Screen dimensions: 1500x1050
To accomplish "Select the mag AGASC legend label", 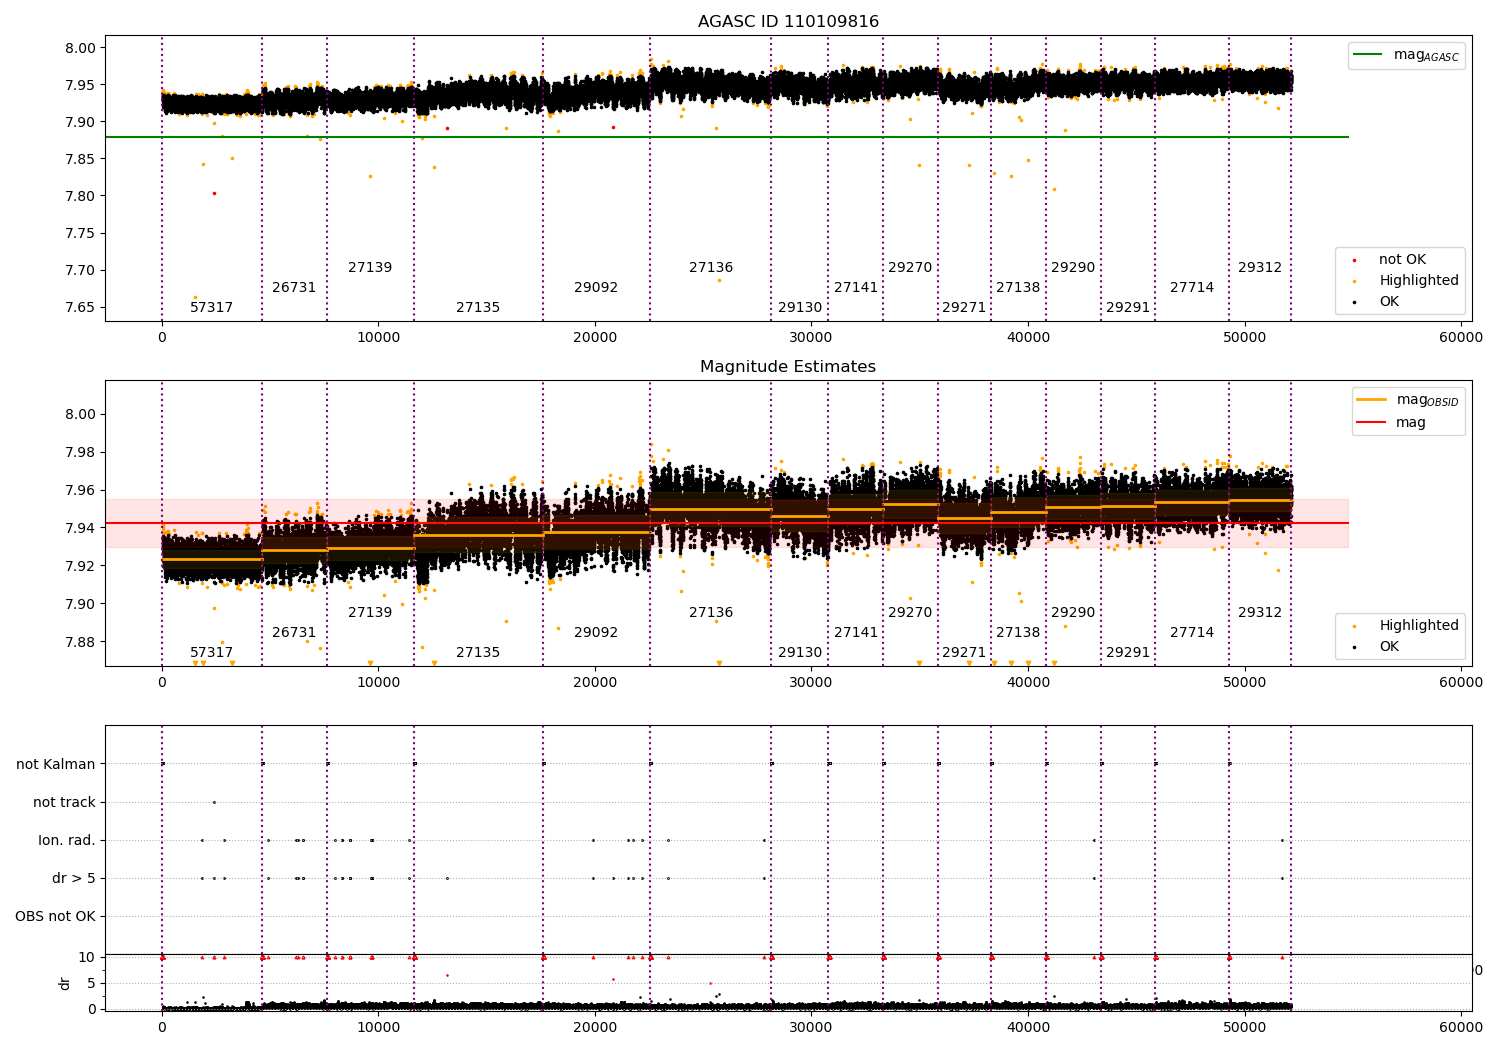I will coord(1426,55).
